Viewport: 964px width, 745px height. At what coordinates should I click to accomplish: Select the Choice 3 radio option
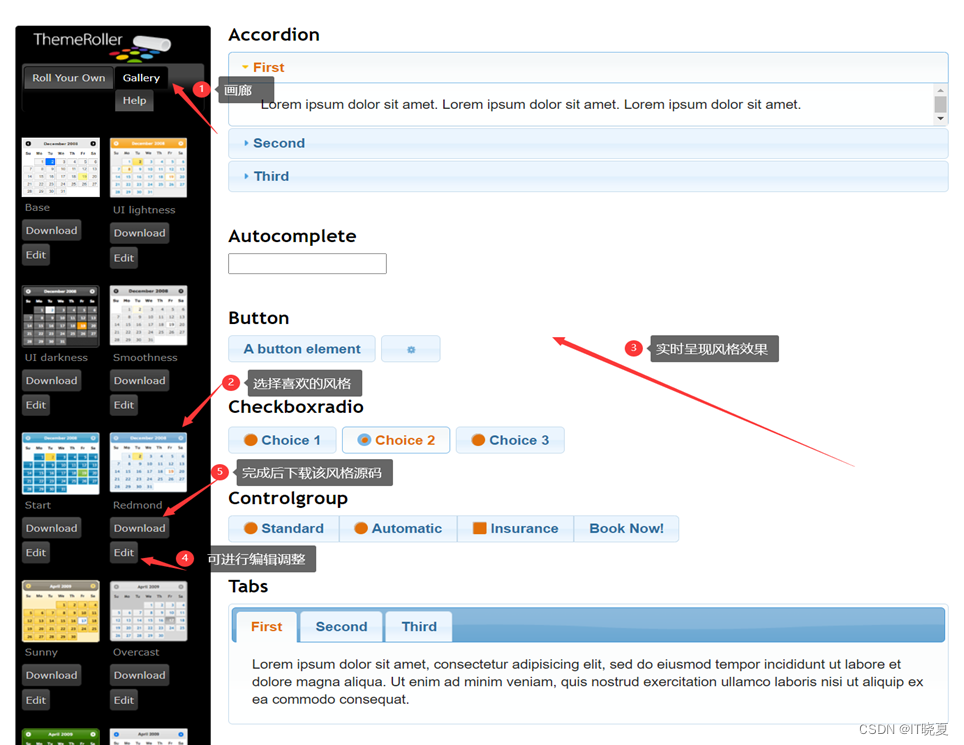(510, 440)
